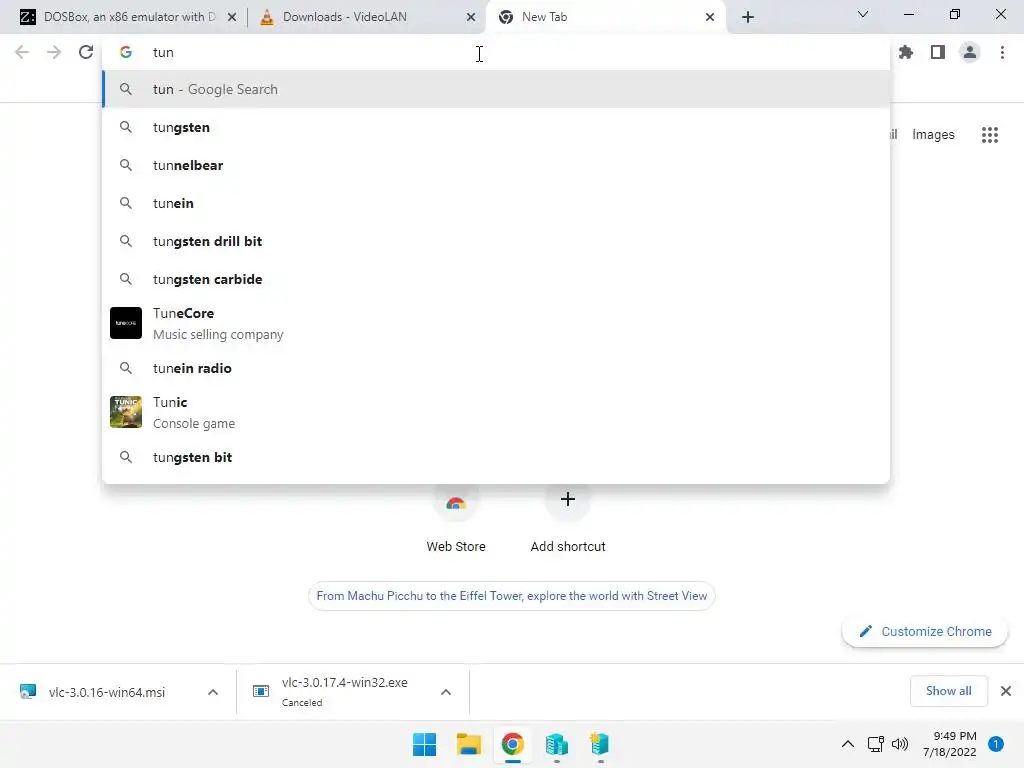1024x768 pixels.
Task: Click the canceled vlc-3.0.17.4-win32.exe download
Action: 344,692
